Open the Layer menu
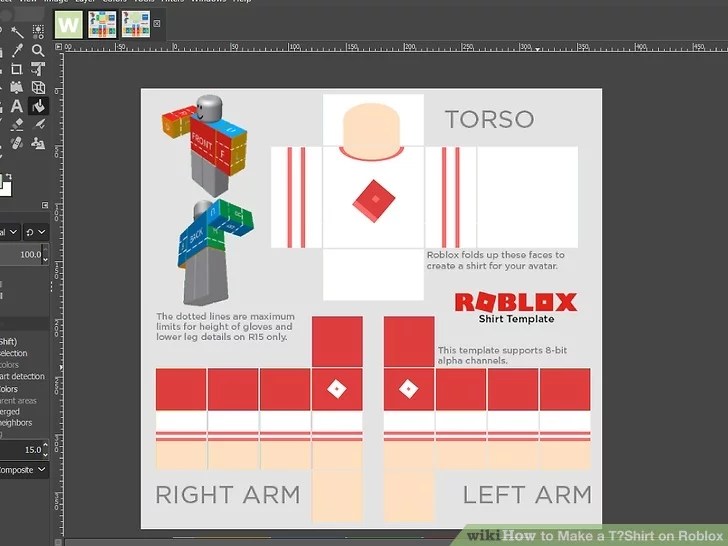This screenshot has width=728, height=546. (85, 1)
